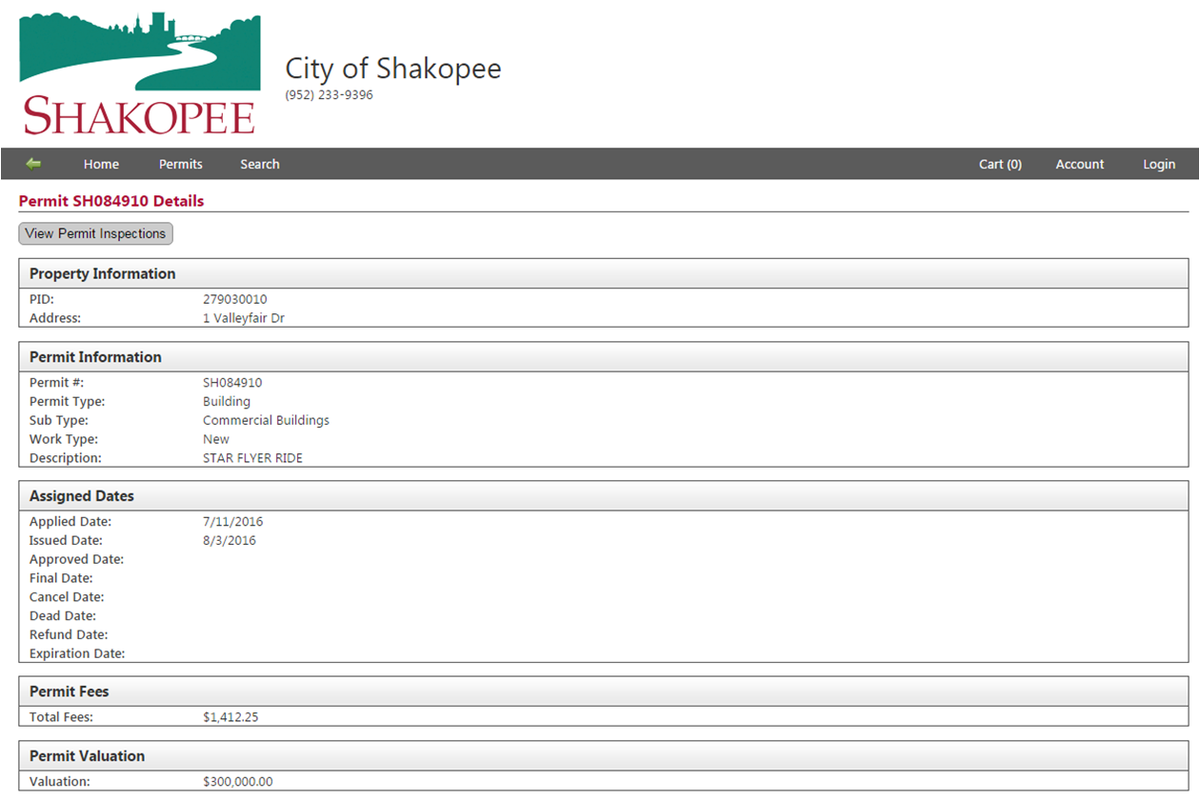Click the Login link

1159,164
